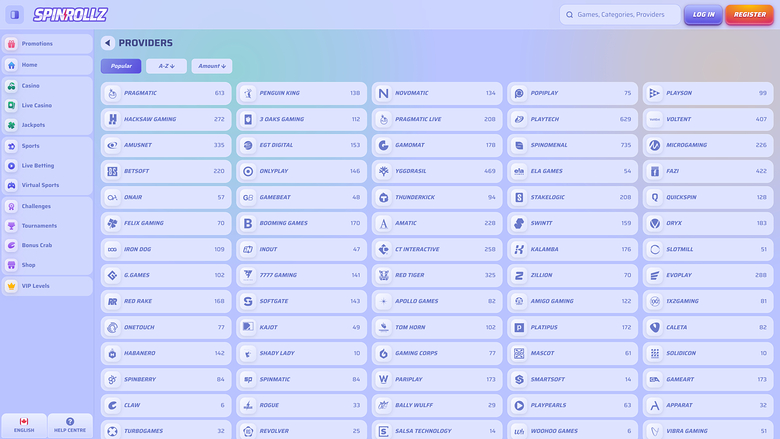
Task: Open the Pragmatic provider card
Action: tap(166, 93)
